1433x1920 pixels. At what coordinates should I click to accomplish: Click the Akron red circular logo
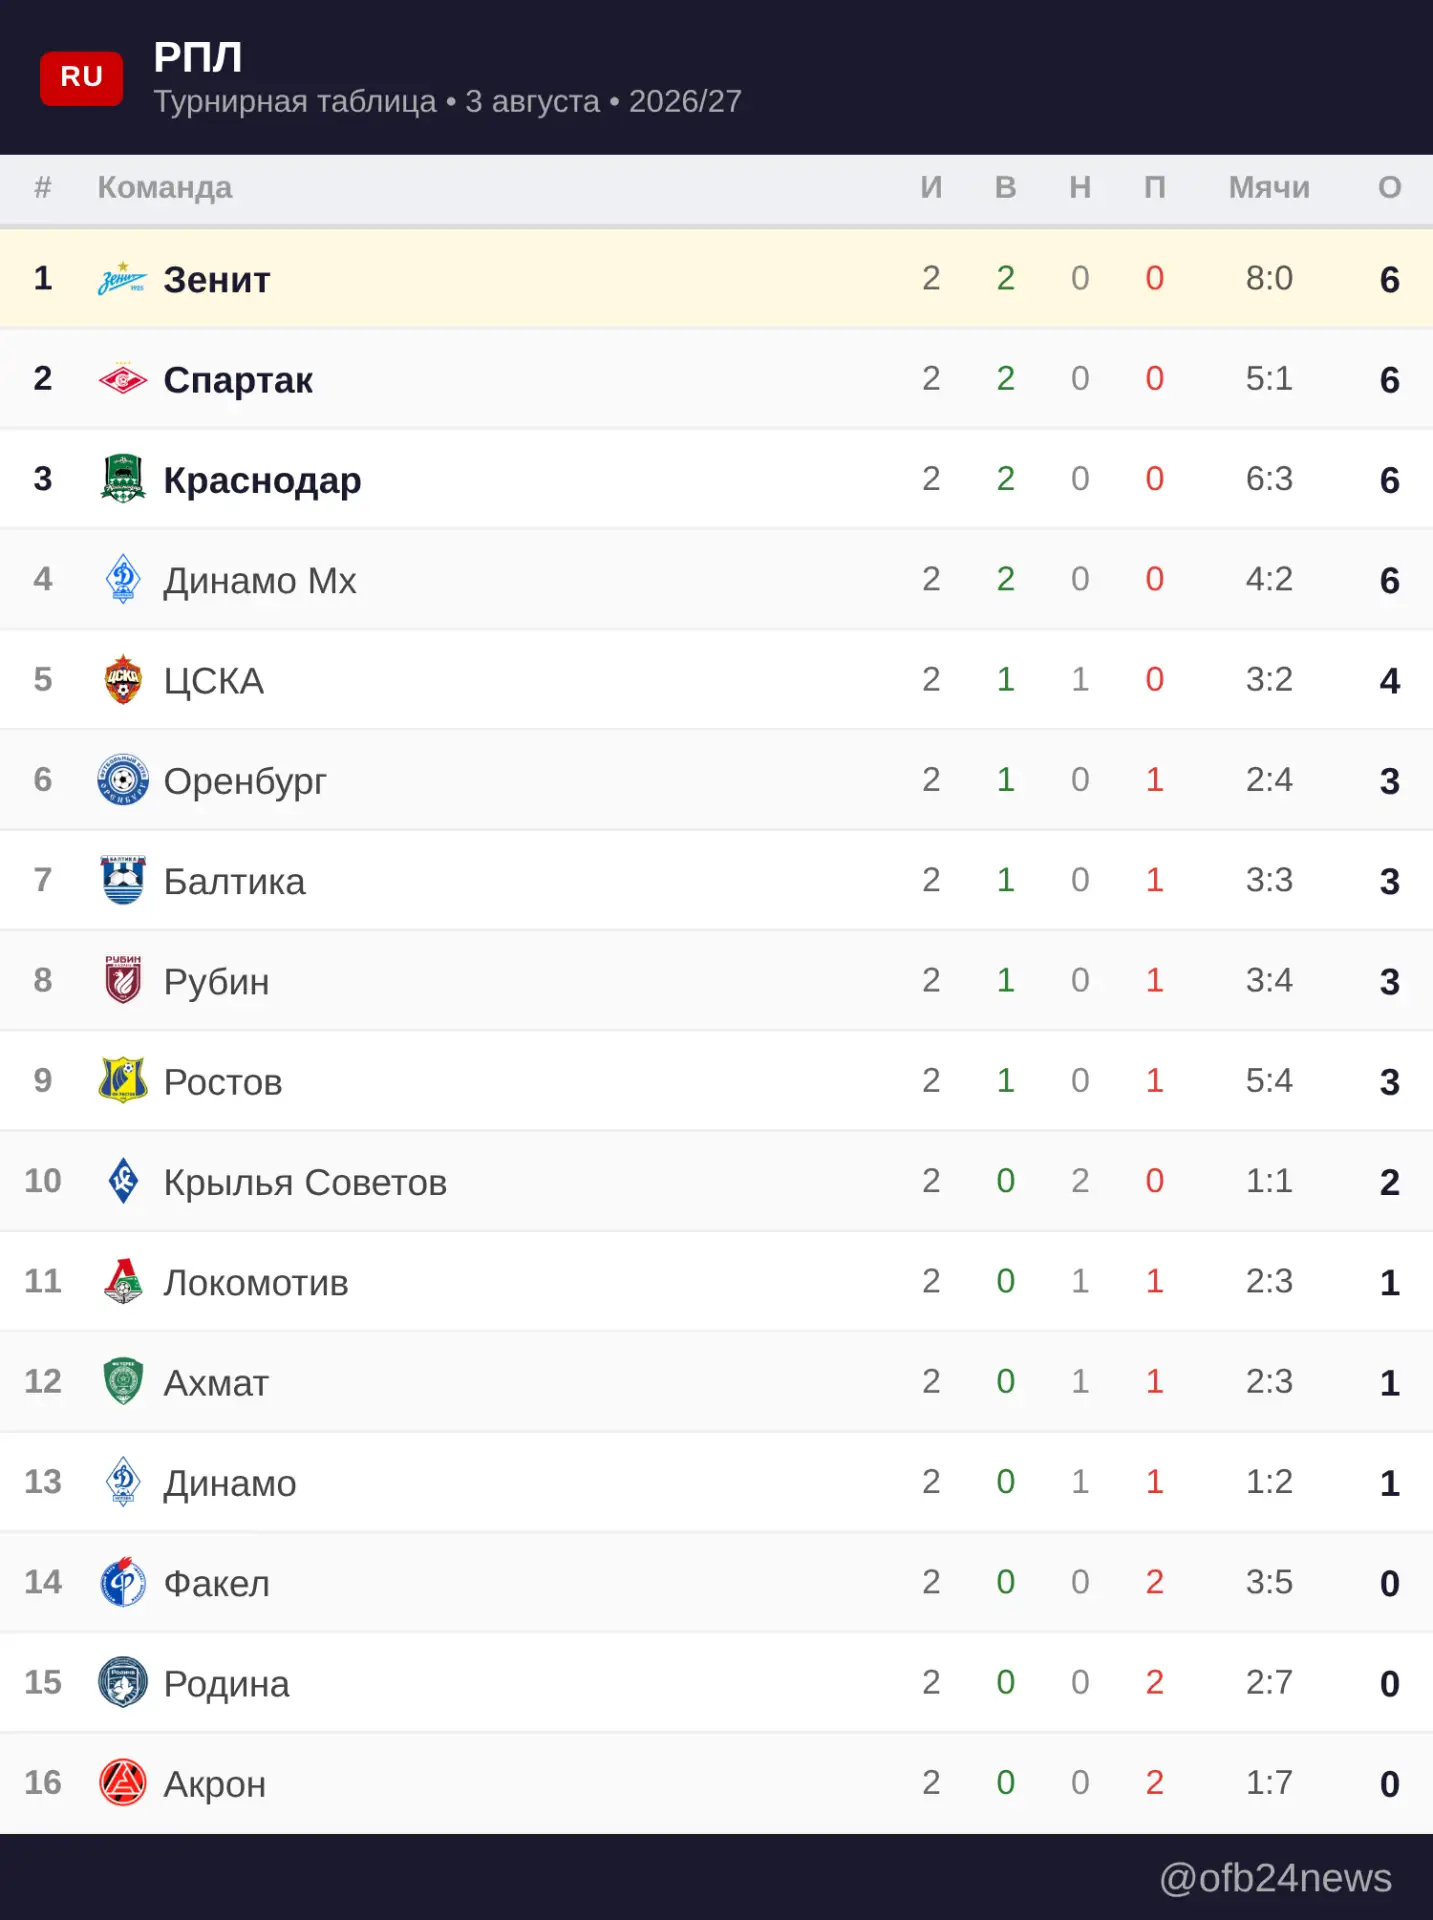click(x=123, y=1782)
